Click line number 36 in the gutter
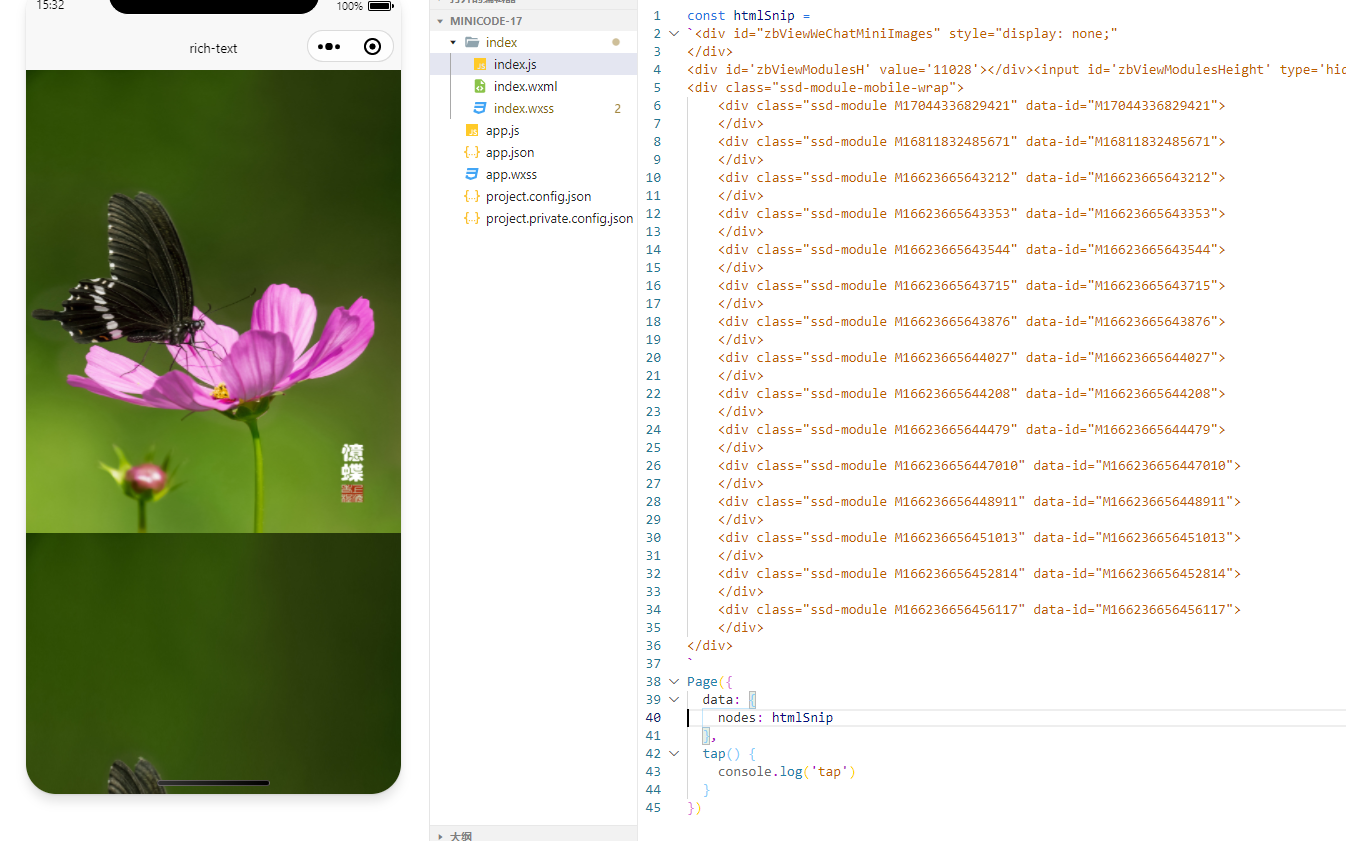The height and width of the screenshot is (841, 1346). pyautogui.click(x=653, y=646)
